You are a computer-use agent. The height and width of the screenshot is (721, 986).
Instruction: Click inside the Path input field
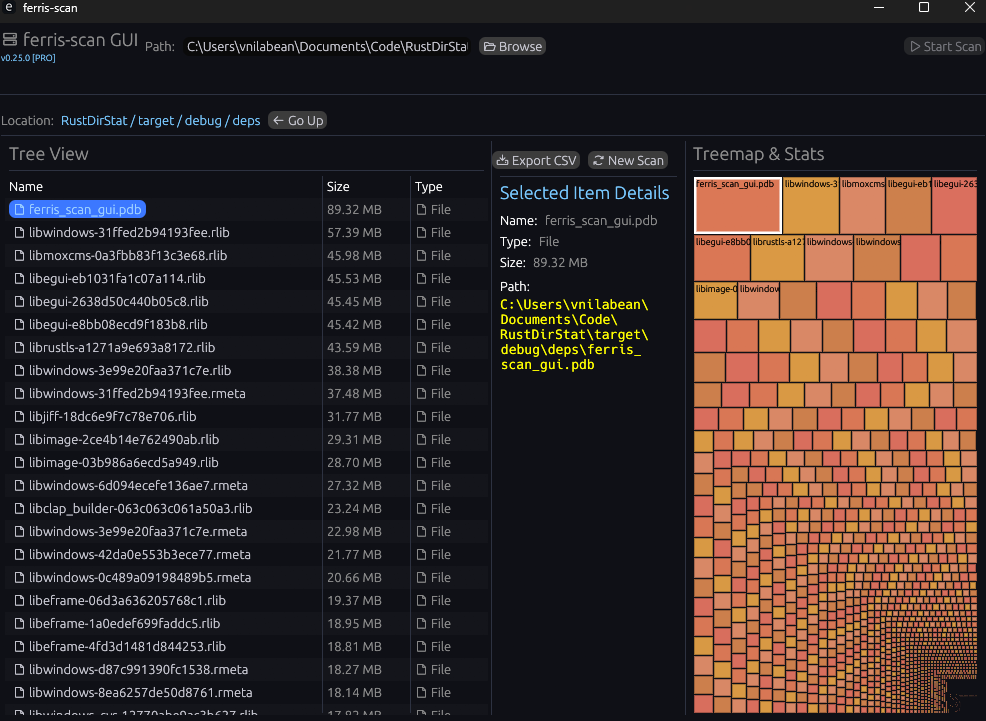327,47
